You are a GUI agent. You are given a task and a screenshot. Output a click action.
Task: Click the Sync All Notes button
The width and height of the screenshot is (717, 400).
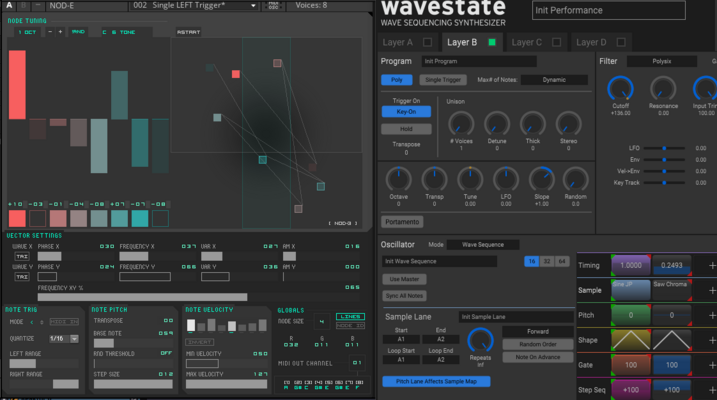[404, 296]
